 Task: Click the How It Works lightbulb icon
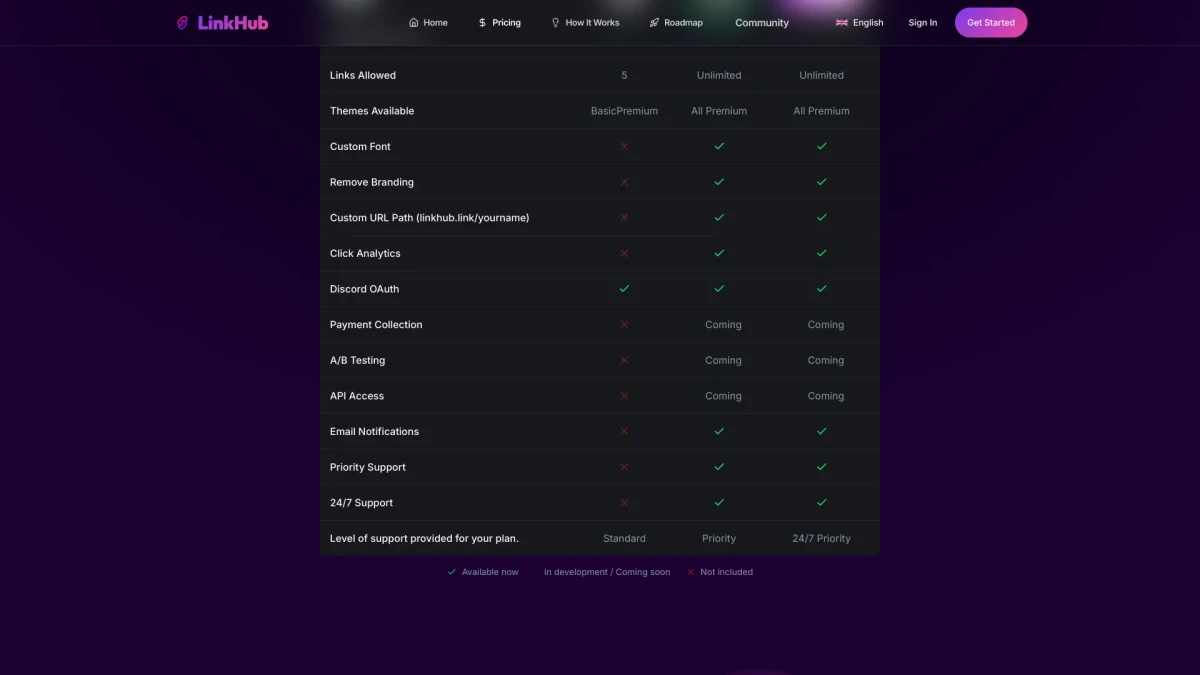556,23
